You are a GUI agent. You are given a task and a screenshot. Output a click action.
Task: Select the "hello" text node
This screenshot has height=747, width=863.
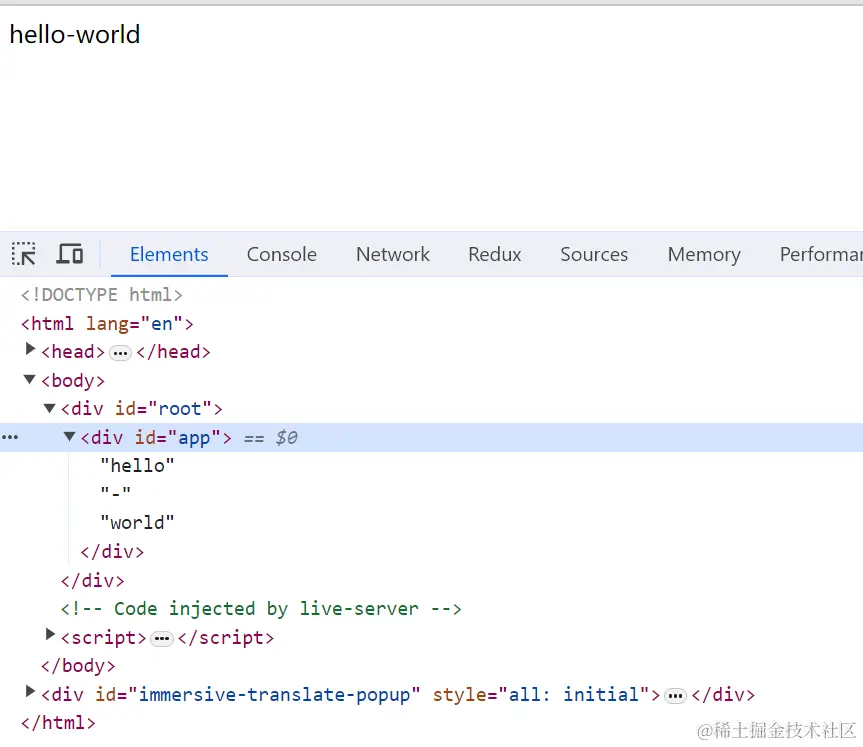(137, 466)
